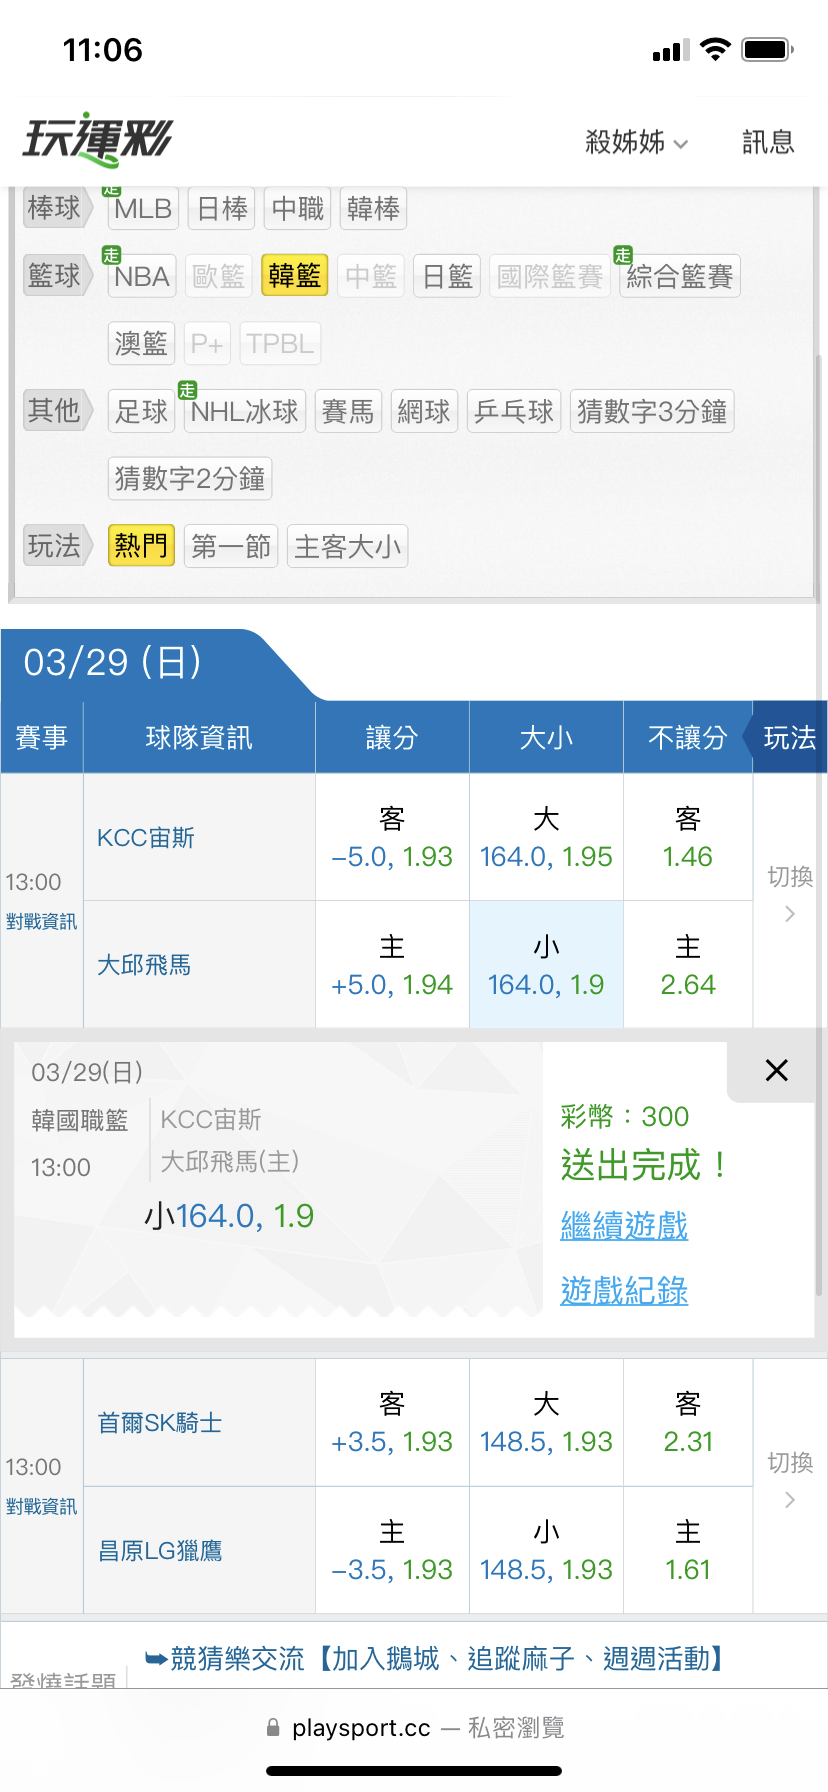Select the 中職 league filter
The width and height of the screenshot is (828, 1792).
click(298, 208)
